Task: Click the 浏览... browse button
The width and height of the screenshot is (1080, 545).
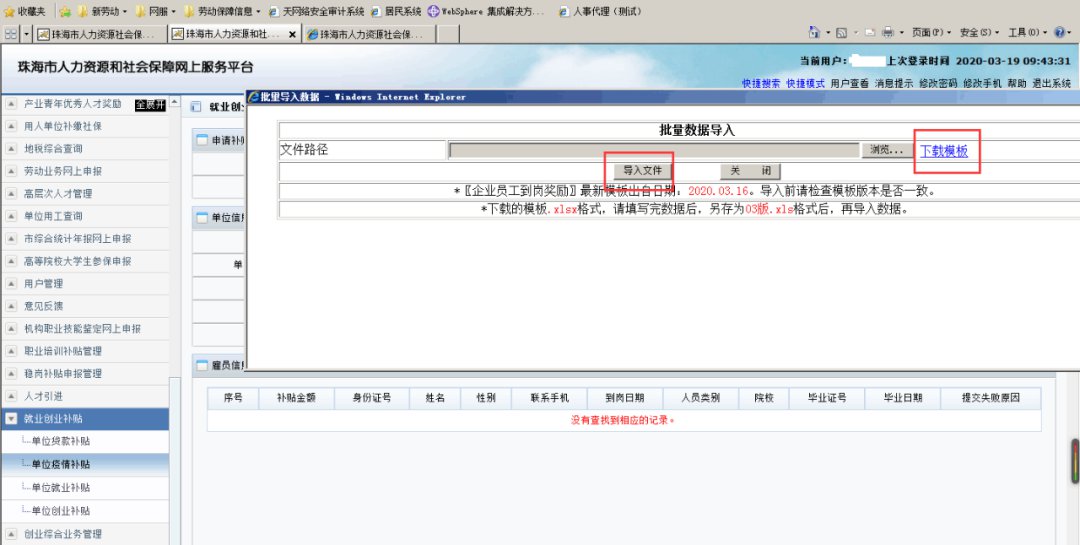Action: (886, 150)
